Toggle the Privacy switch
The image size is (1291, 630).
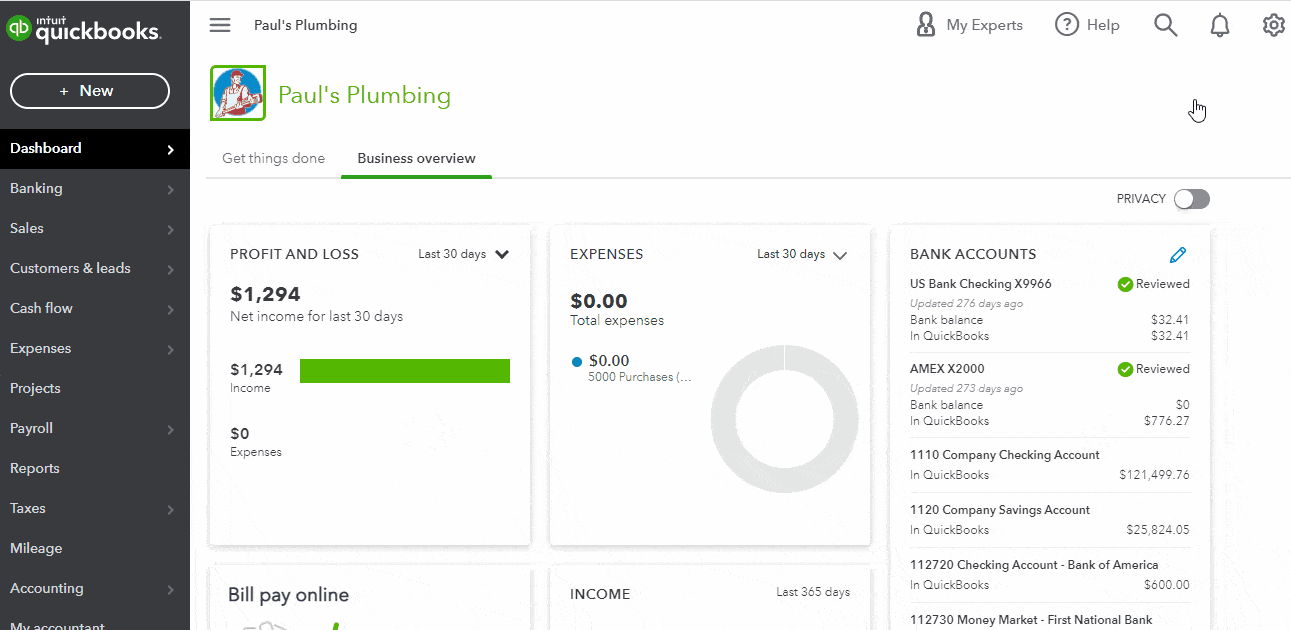point(1191,199)
